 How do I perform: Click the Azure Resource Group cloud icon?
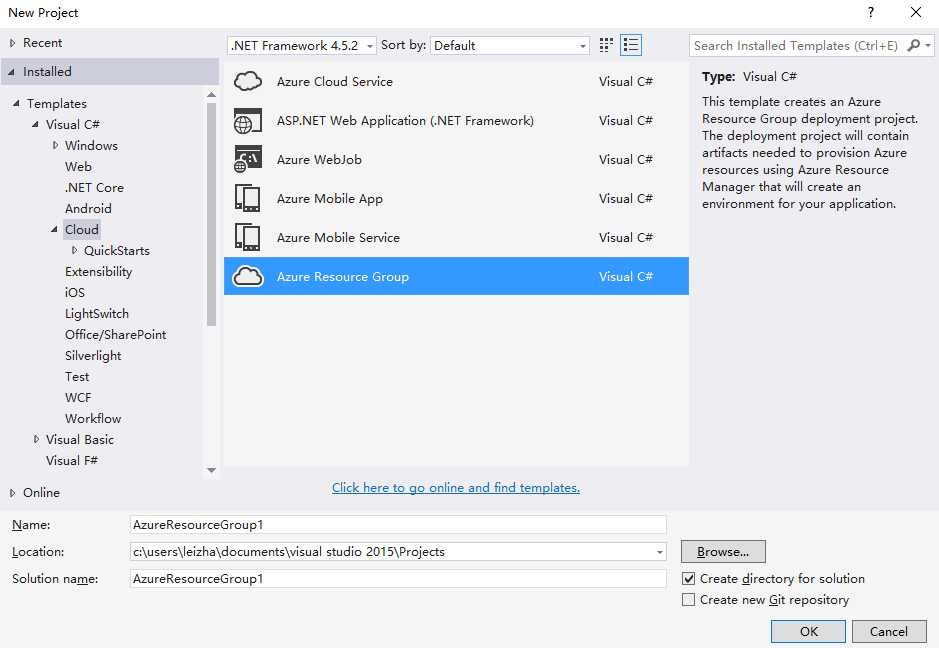[248, 276]
